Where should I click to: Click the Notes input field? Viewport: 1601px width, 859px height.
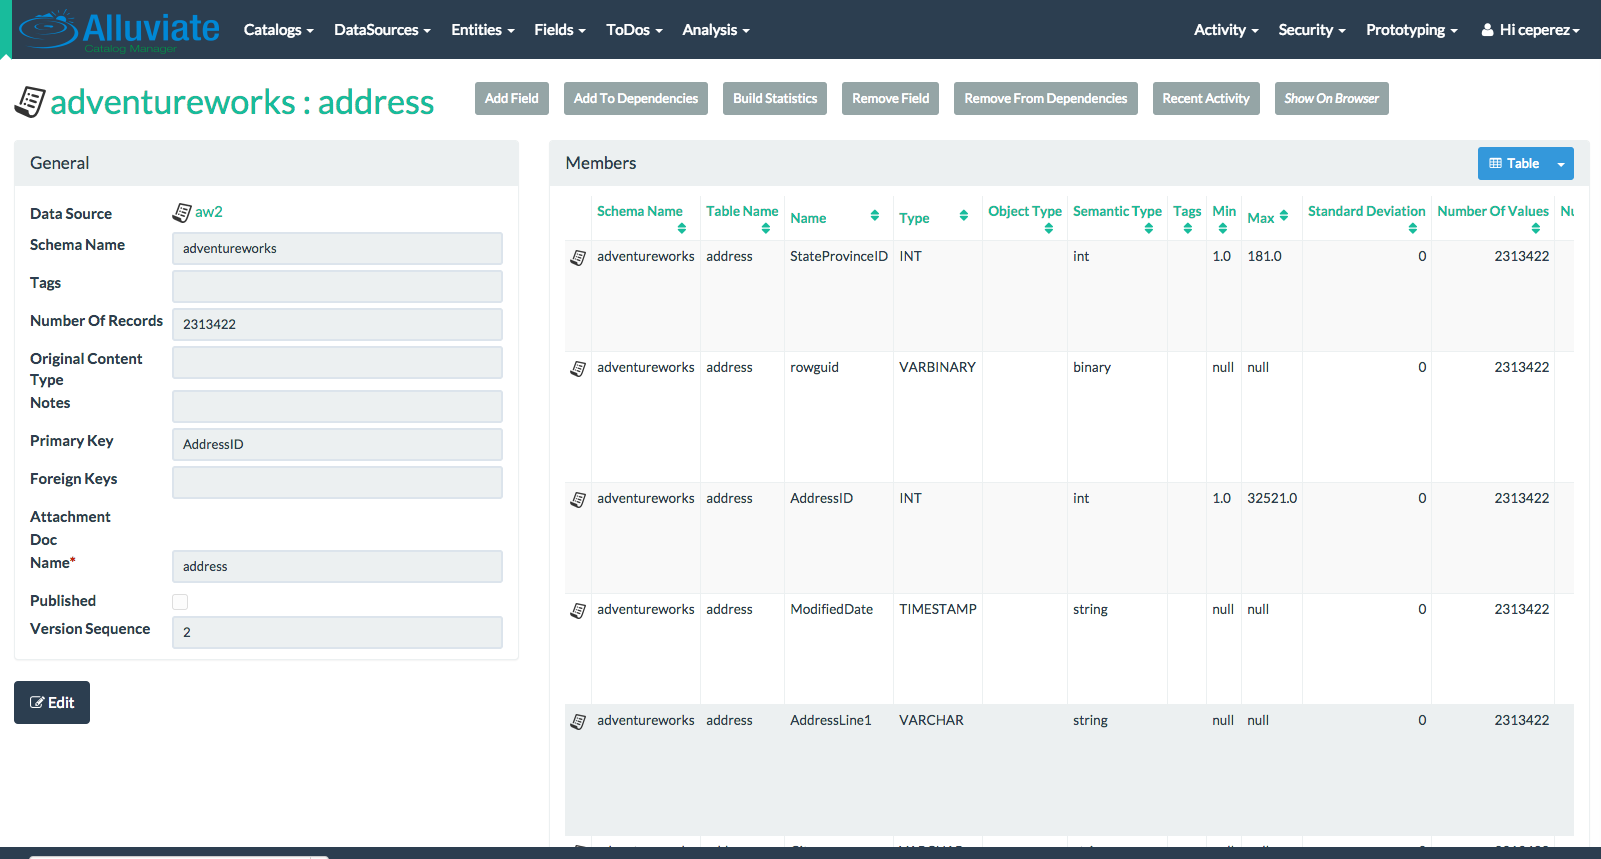point(337,406)
